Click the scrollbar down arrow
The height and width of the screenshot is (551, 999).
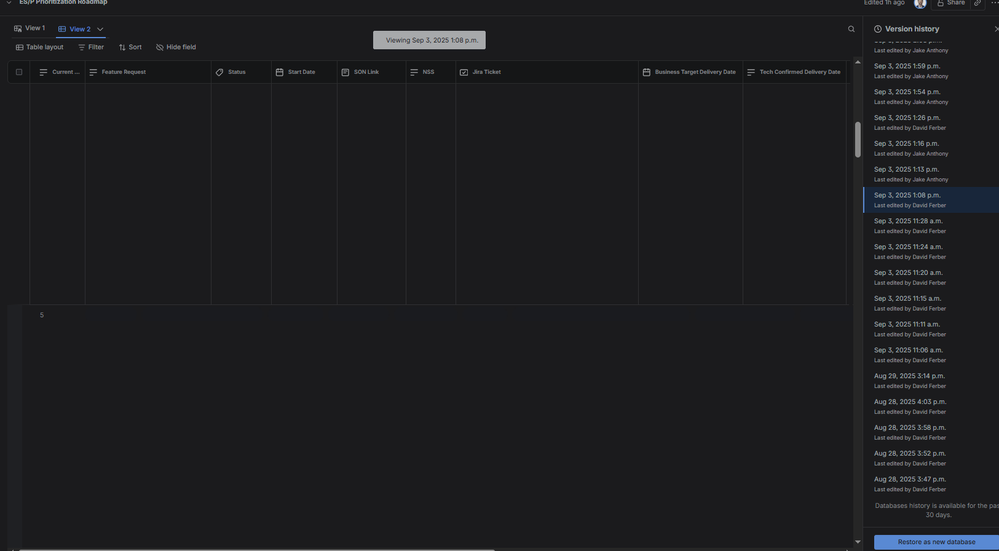pyautogui.click(x=858, y=542)
